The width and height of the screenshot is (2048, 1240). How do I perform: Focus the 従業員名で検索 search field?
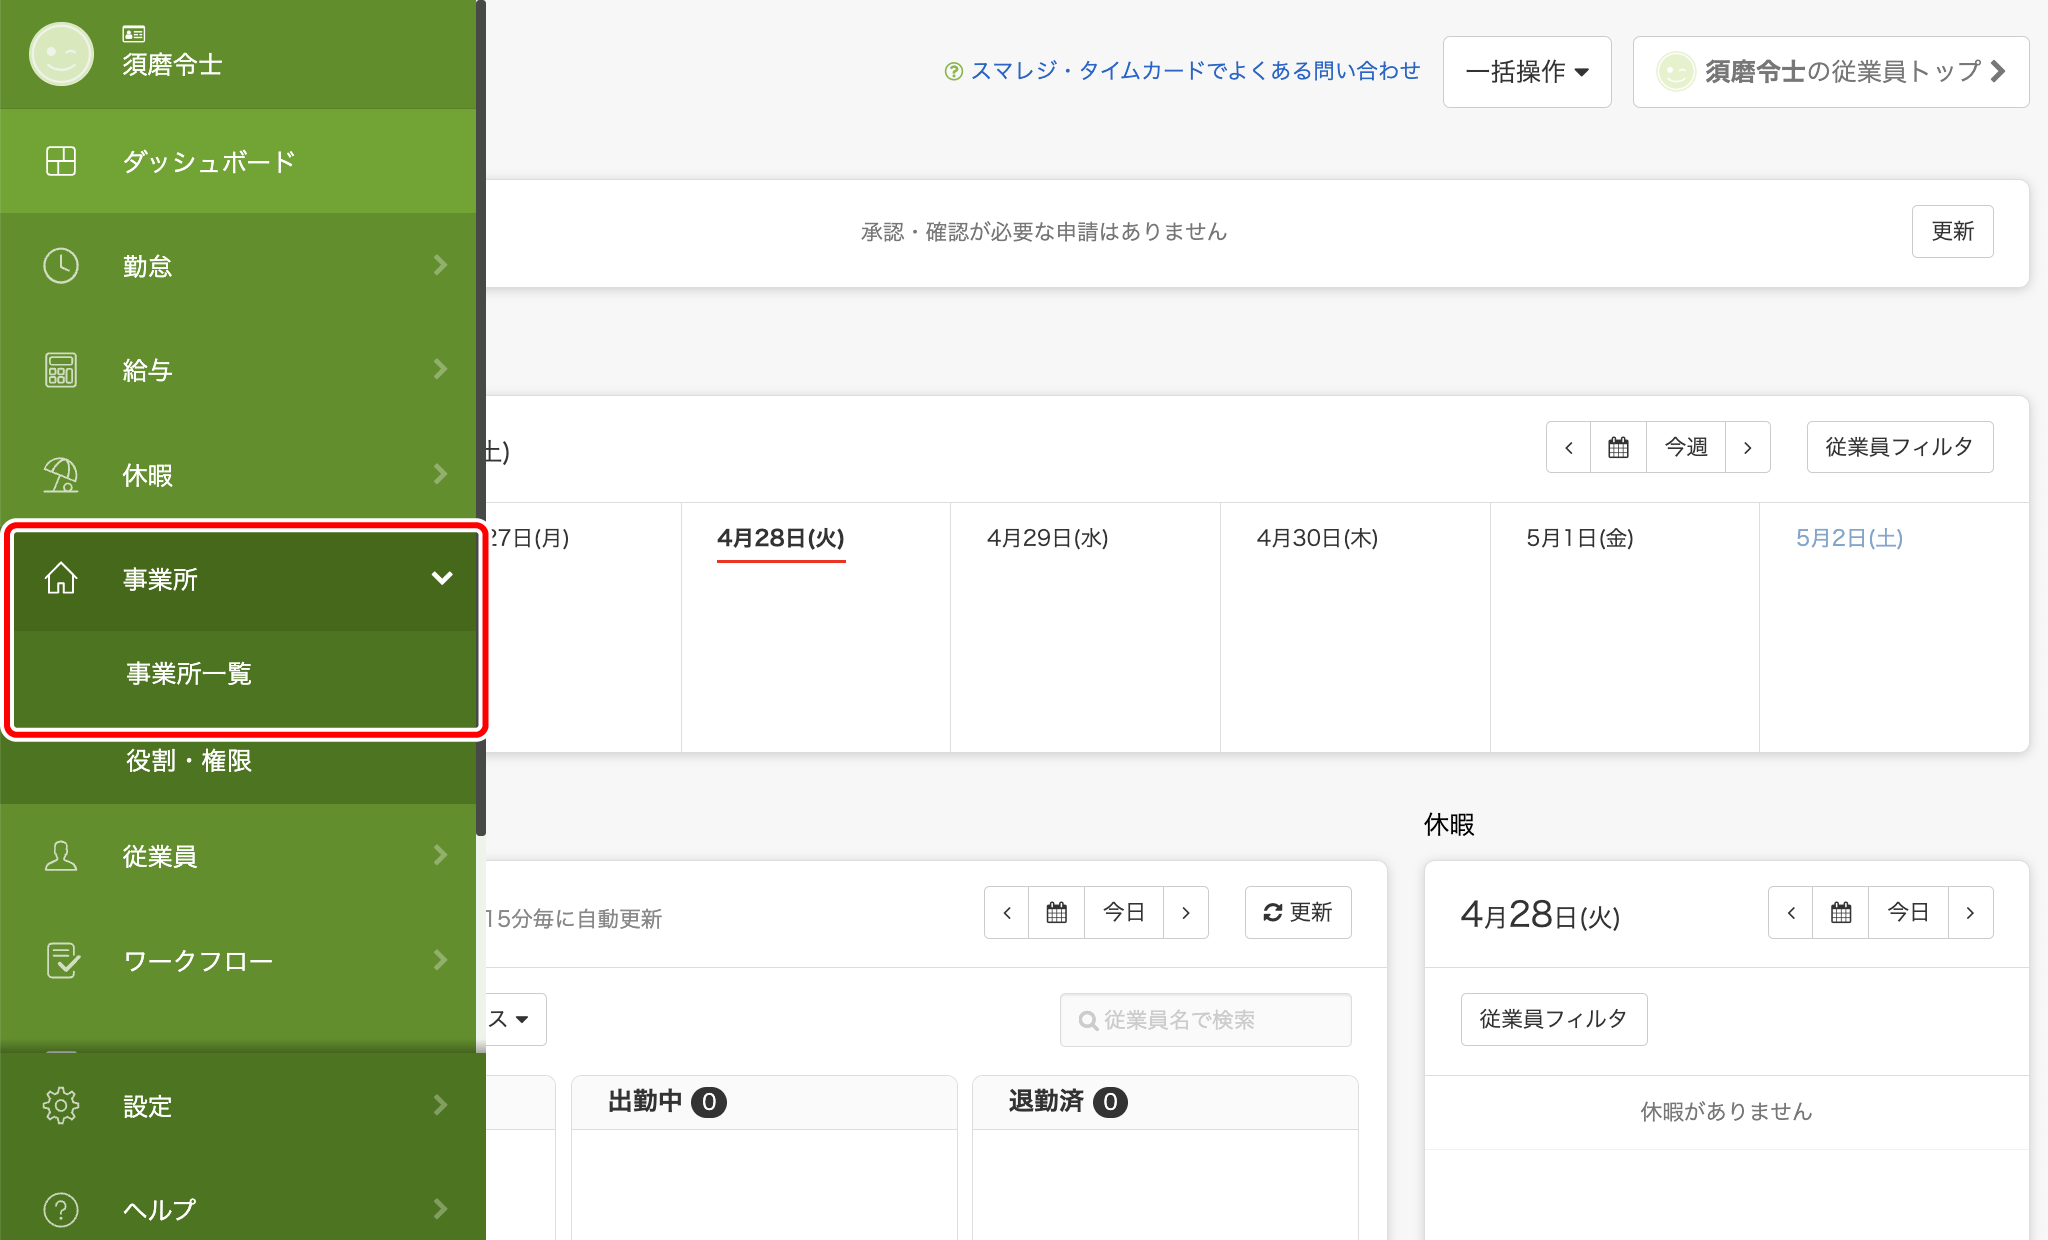pyautogui.click(x=1206, y=1020)
